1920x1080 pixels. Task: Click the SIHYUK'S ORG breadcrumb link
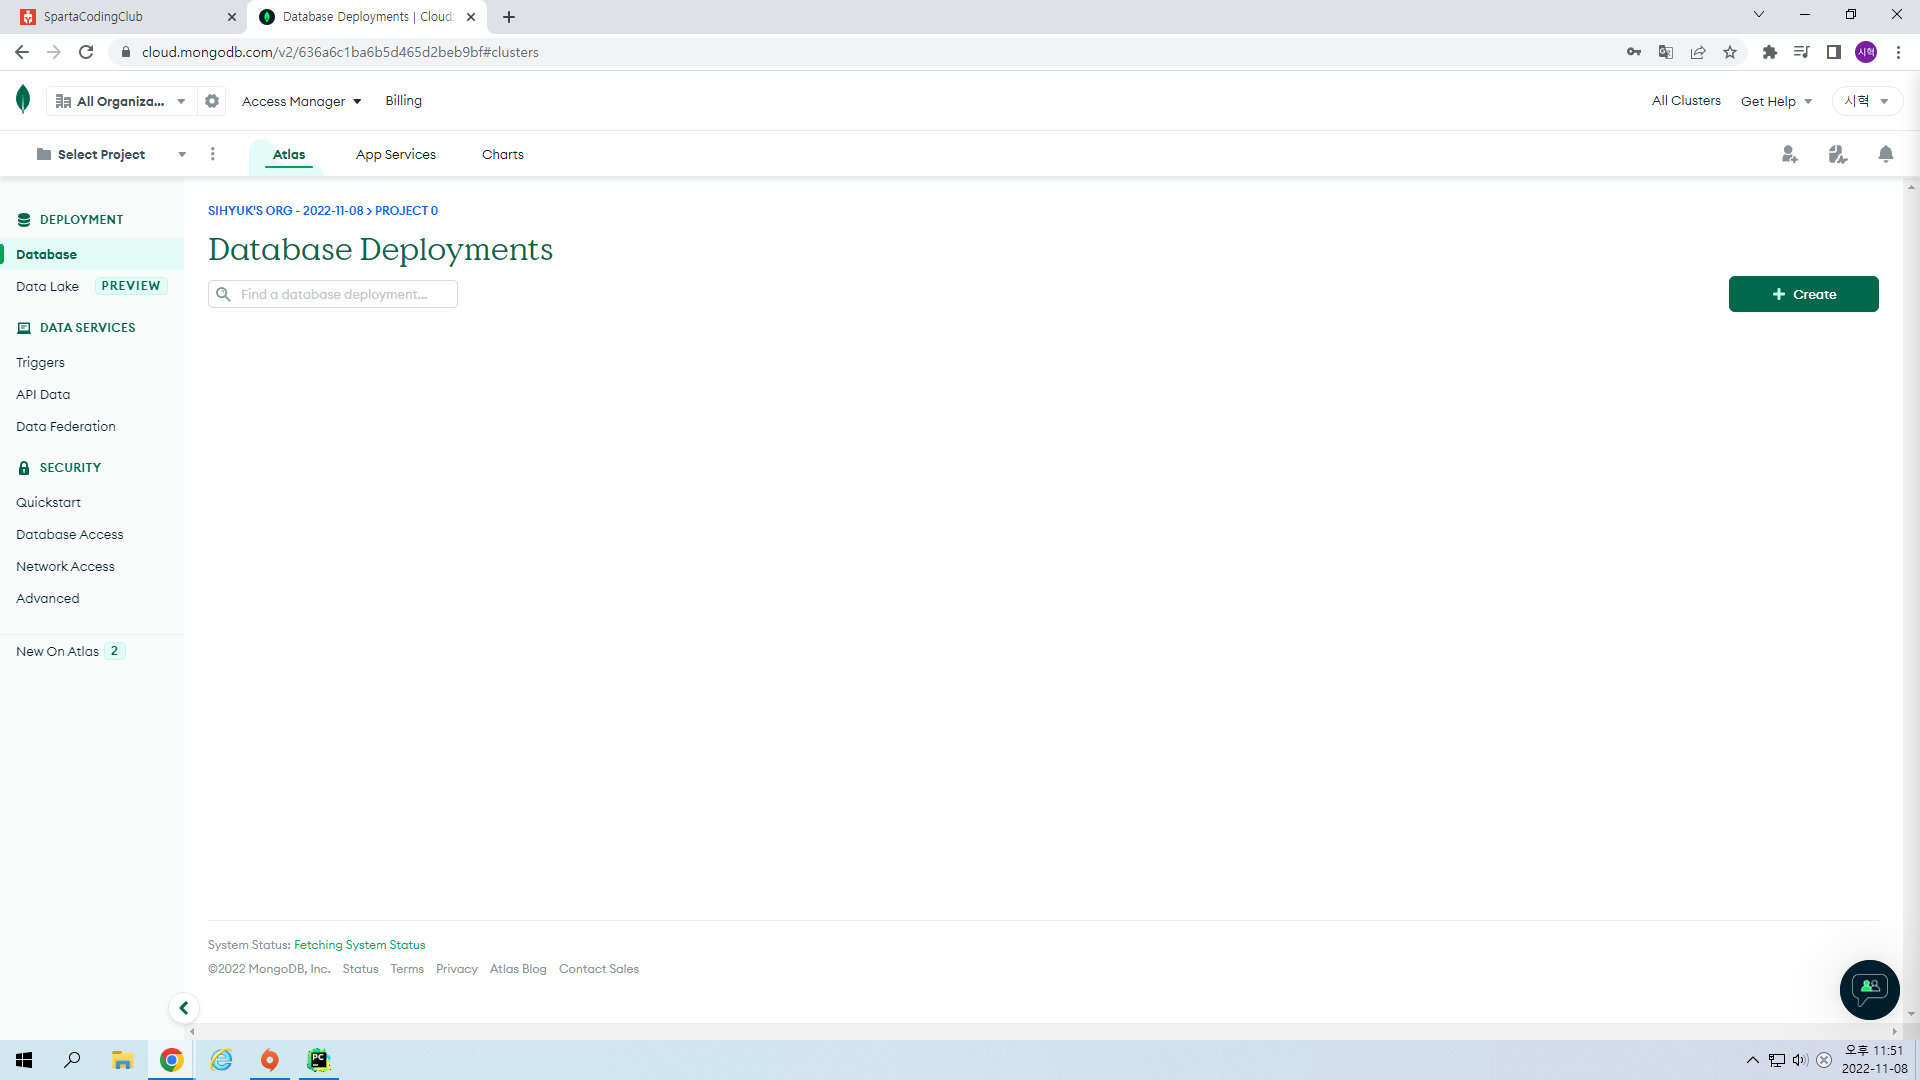coord(286,210)
